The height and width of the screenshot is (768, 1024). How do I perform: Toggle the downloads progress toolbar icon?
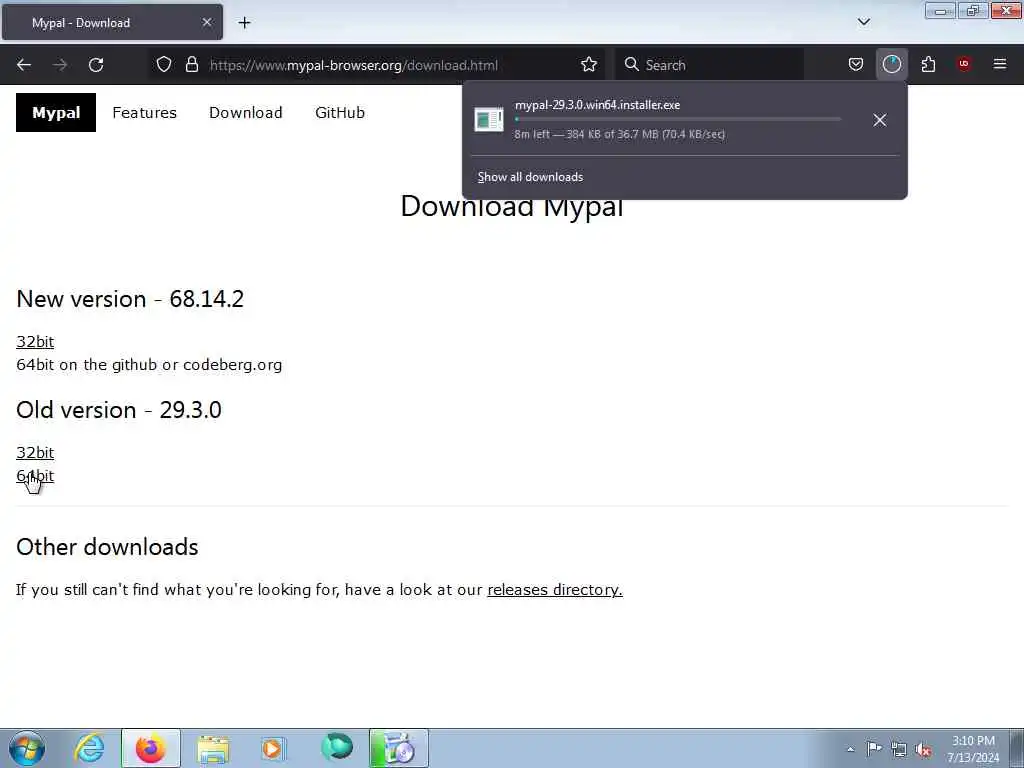tap(891, 65)
